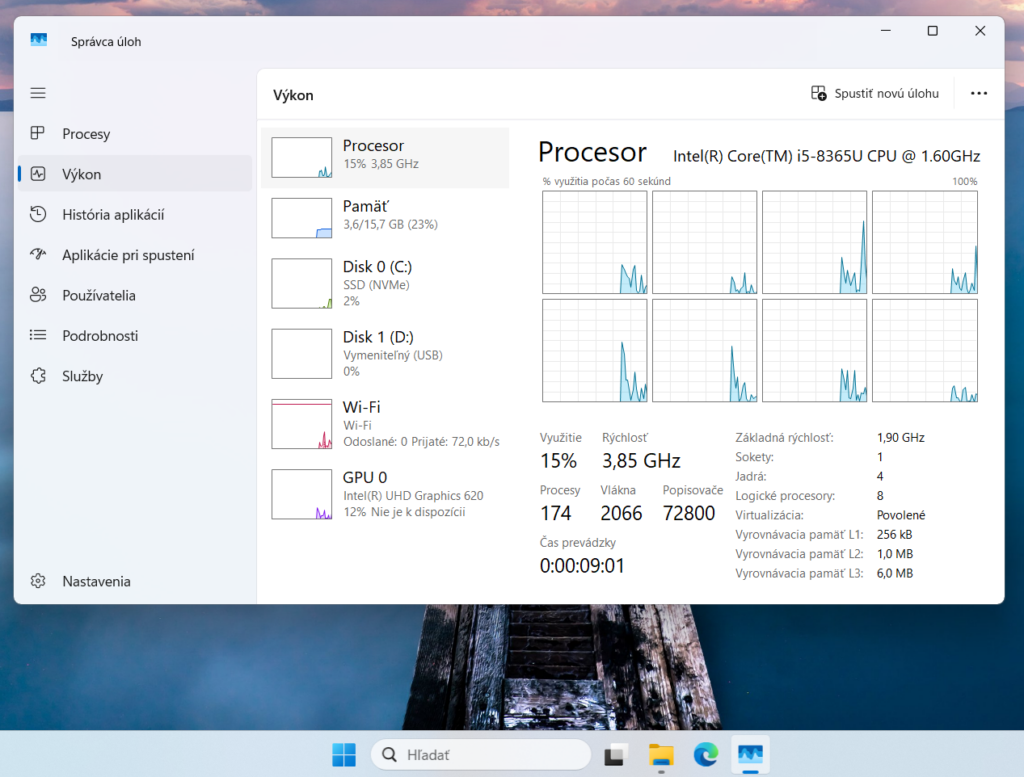Select Pamäť resource entry
The width and height of the screenshot is (1024, 777).
[x=385, y=218]
